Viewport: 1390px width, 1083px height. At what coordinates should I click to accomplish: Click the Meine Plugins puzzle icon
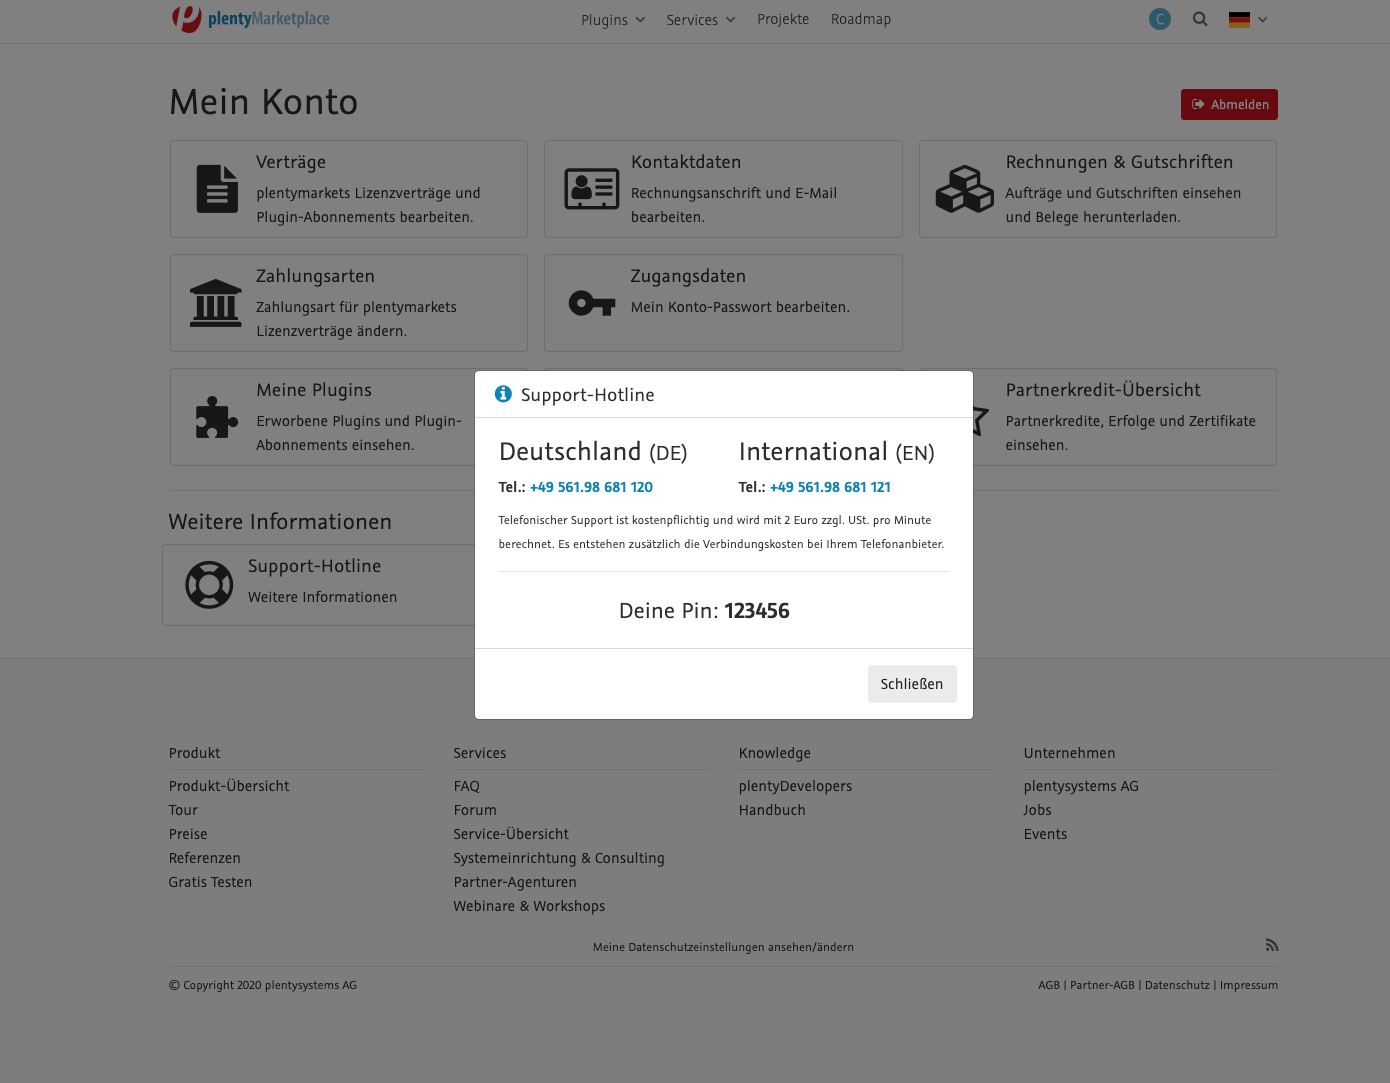click(216, 417)
